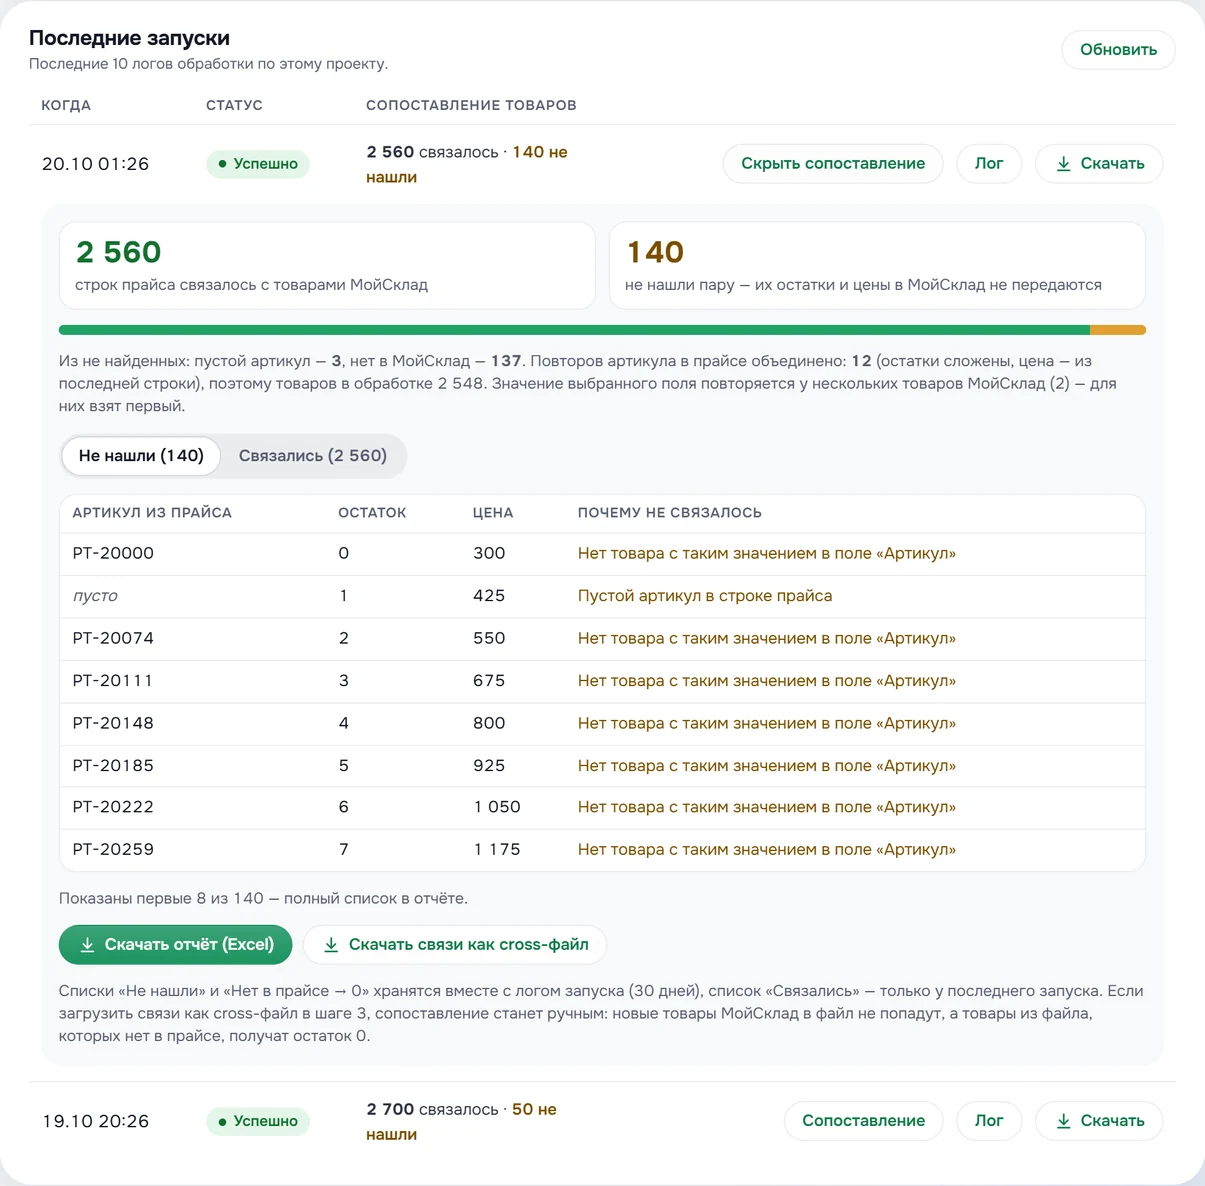1205x1186 pixels.
Task: Click the orange unmatched progress segment
Action: coord(1118,330)
